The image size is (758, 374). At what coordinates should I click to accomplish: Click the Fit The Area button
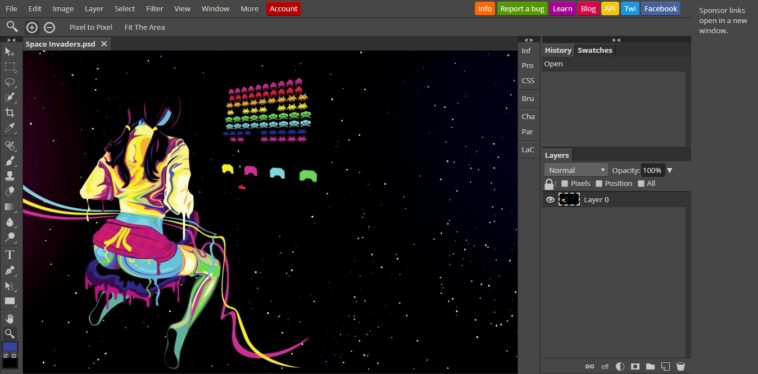(145, 28)
